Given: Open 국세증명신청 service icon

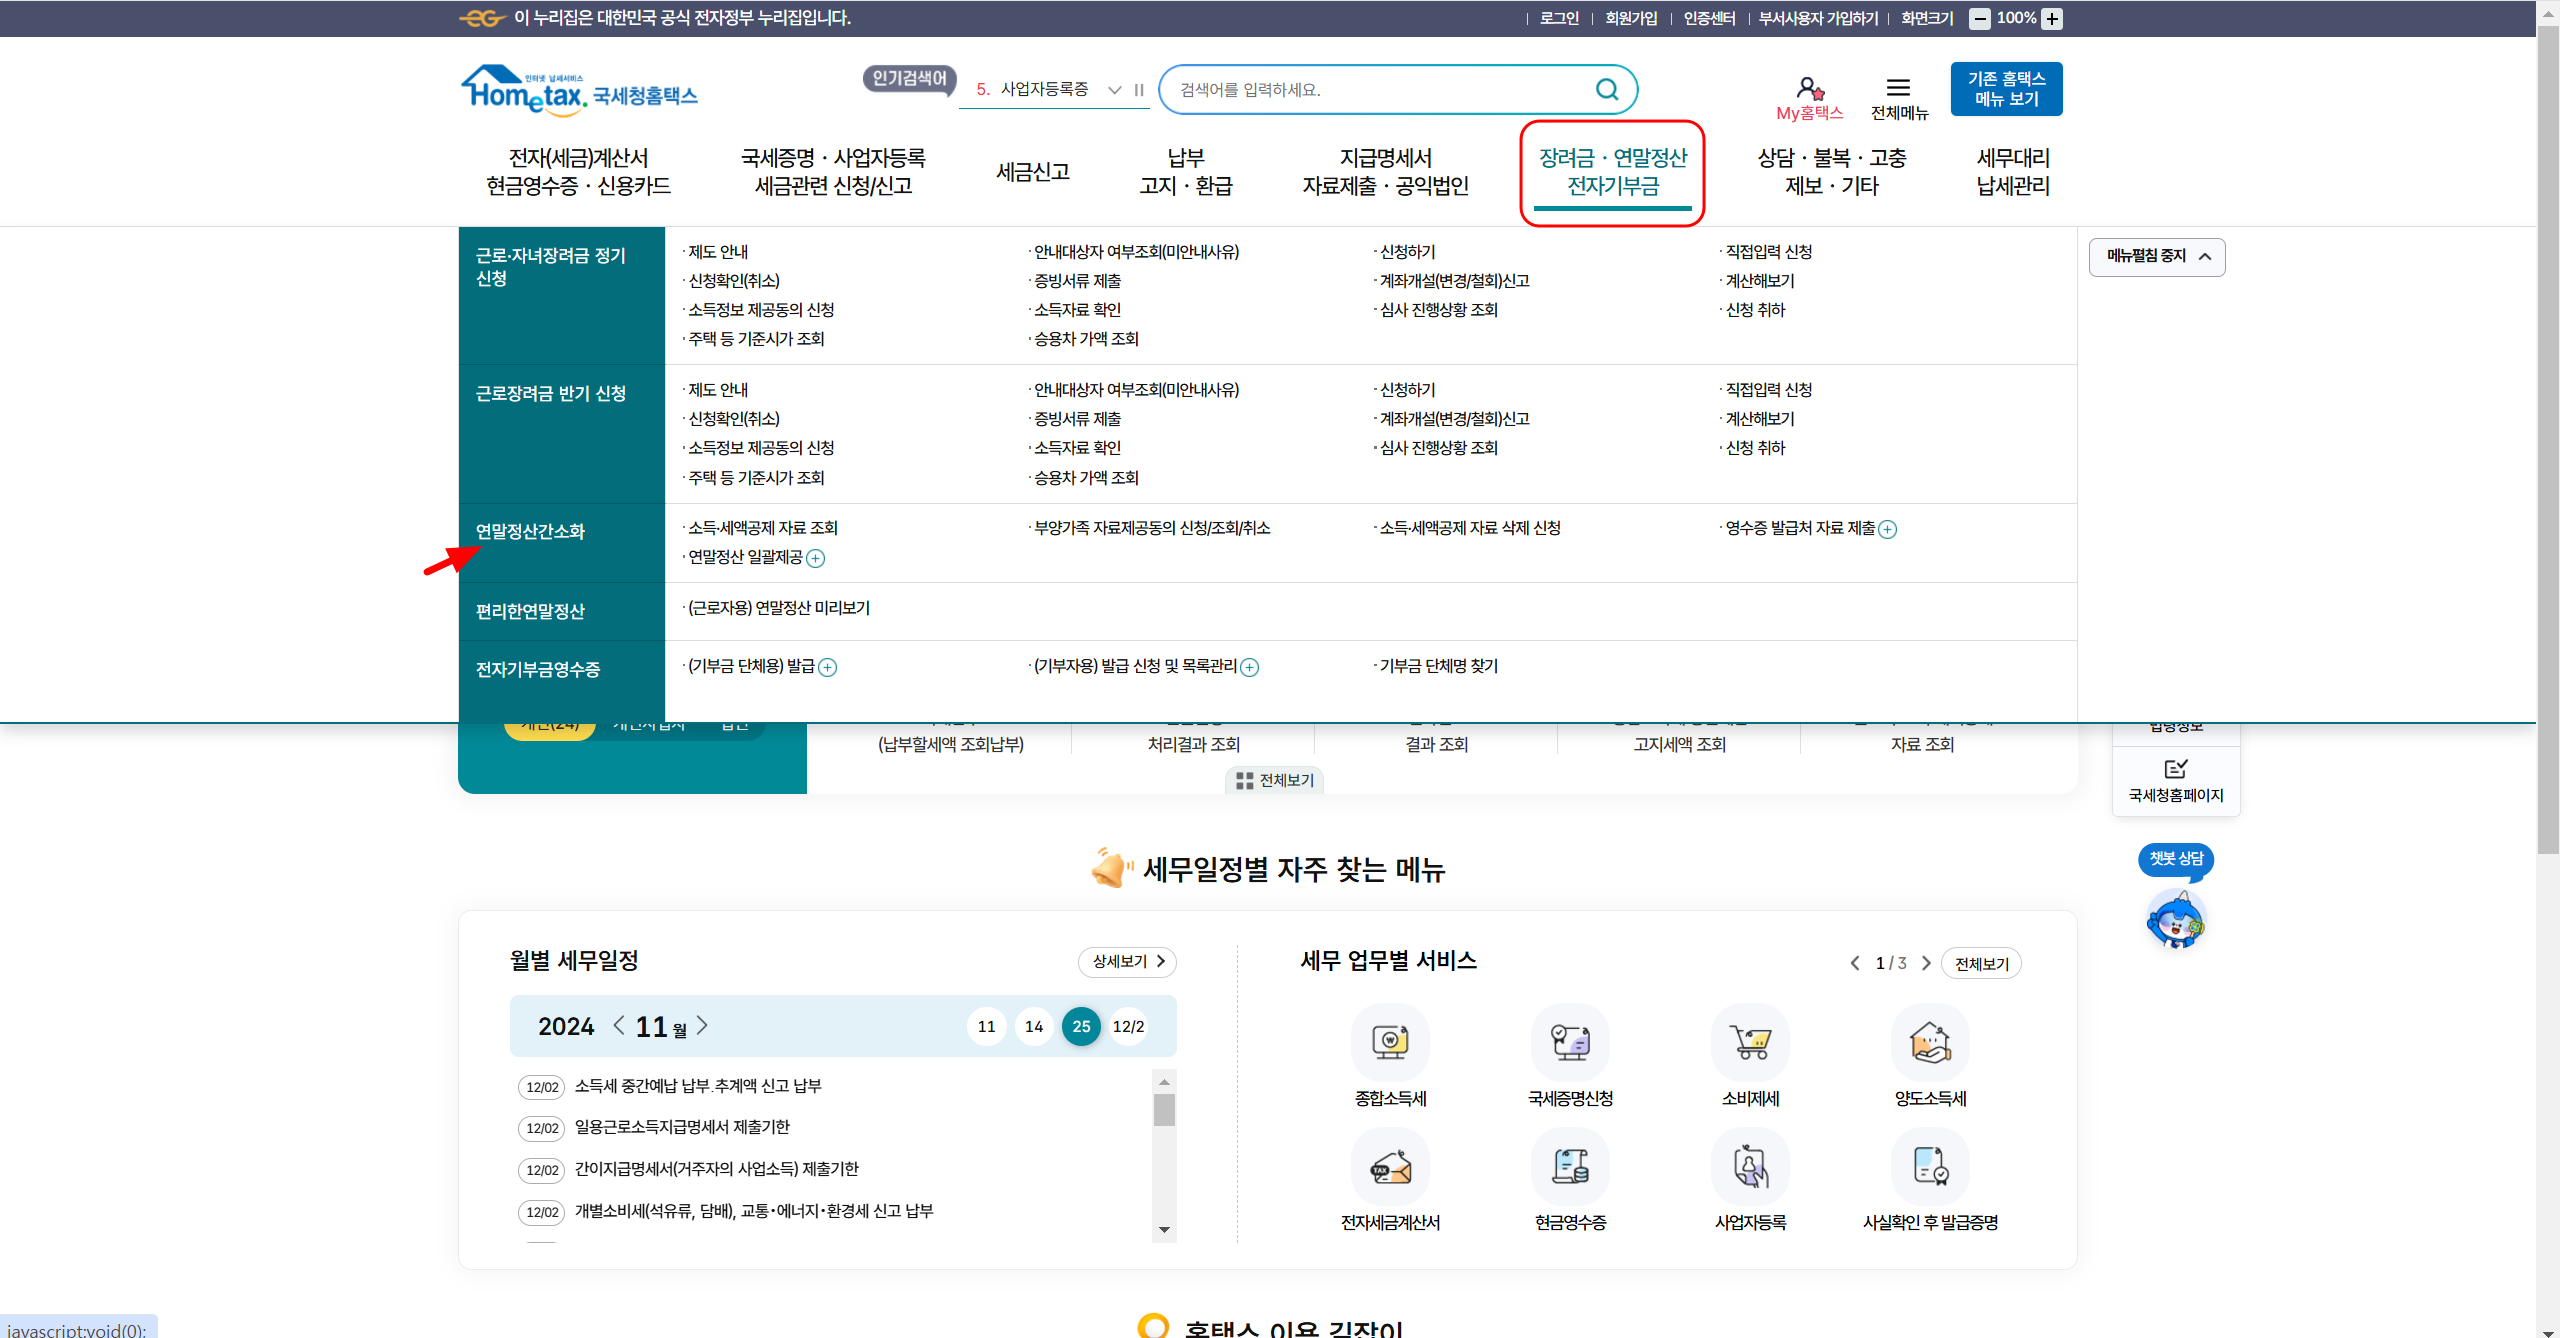Looking at the screenshot, I should point(1570,1043).
